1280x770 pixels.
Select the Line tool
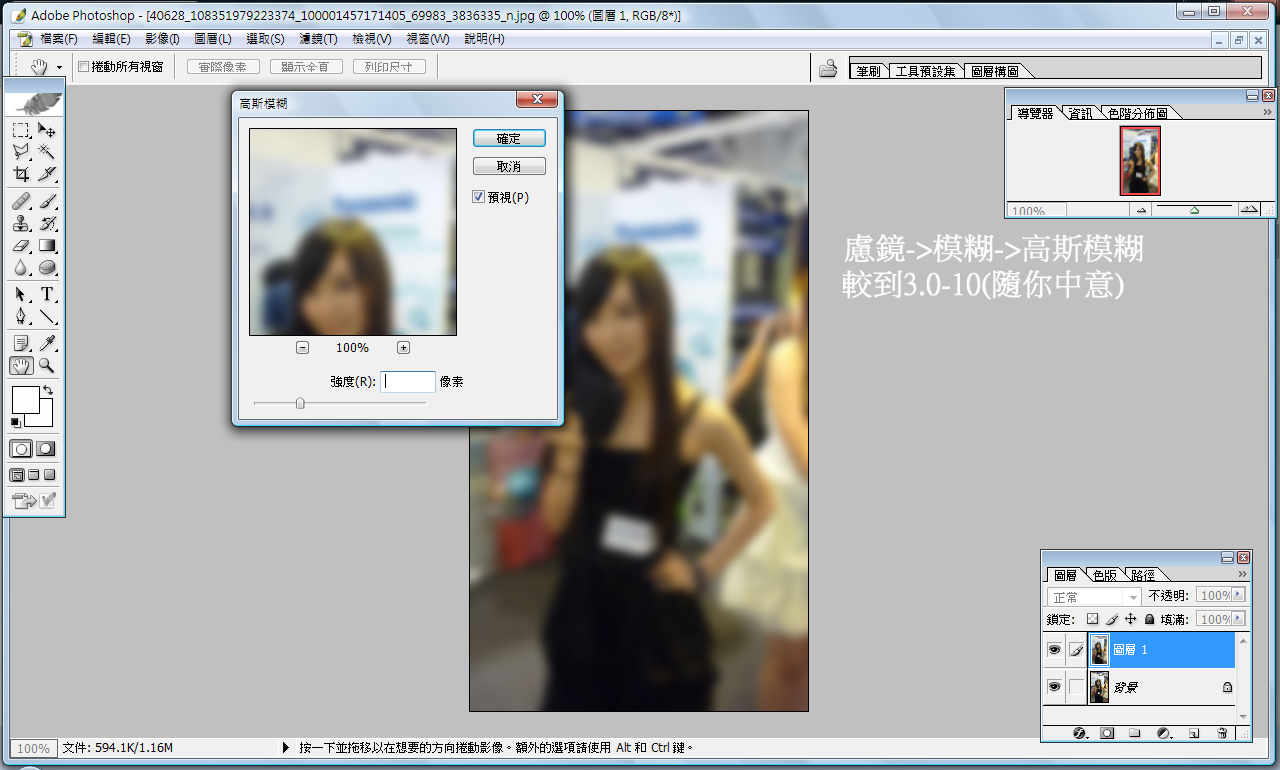click(47, 317)
